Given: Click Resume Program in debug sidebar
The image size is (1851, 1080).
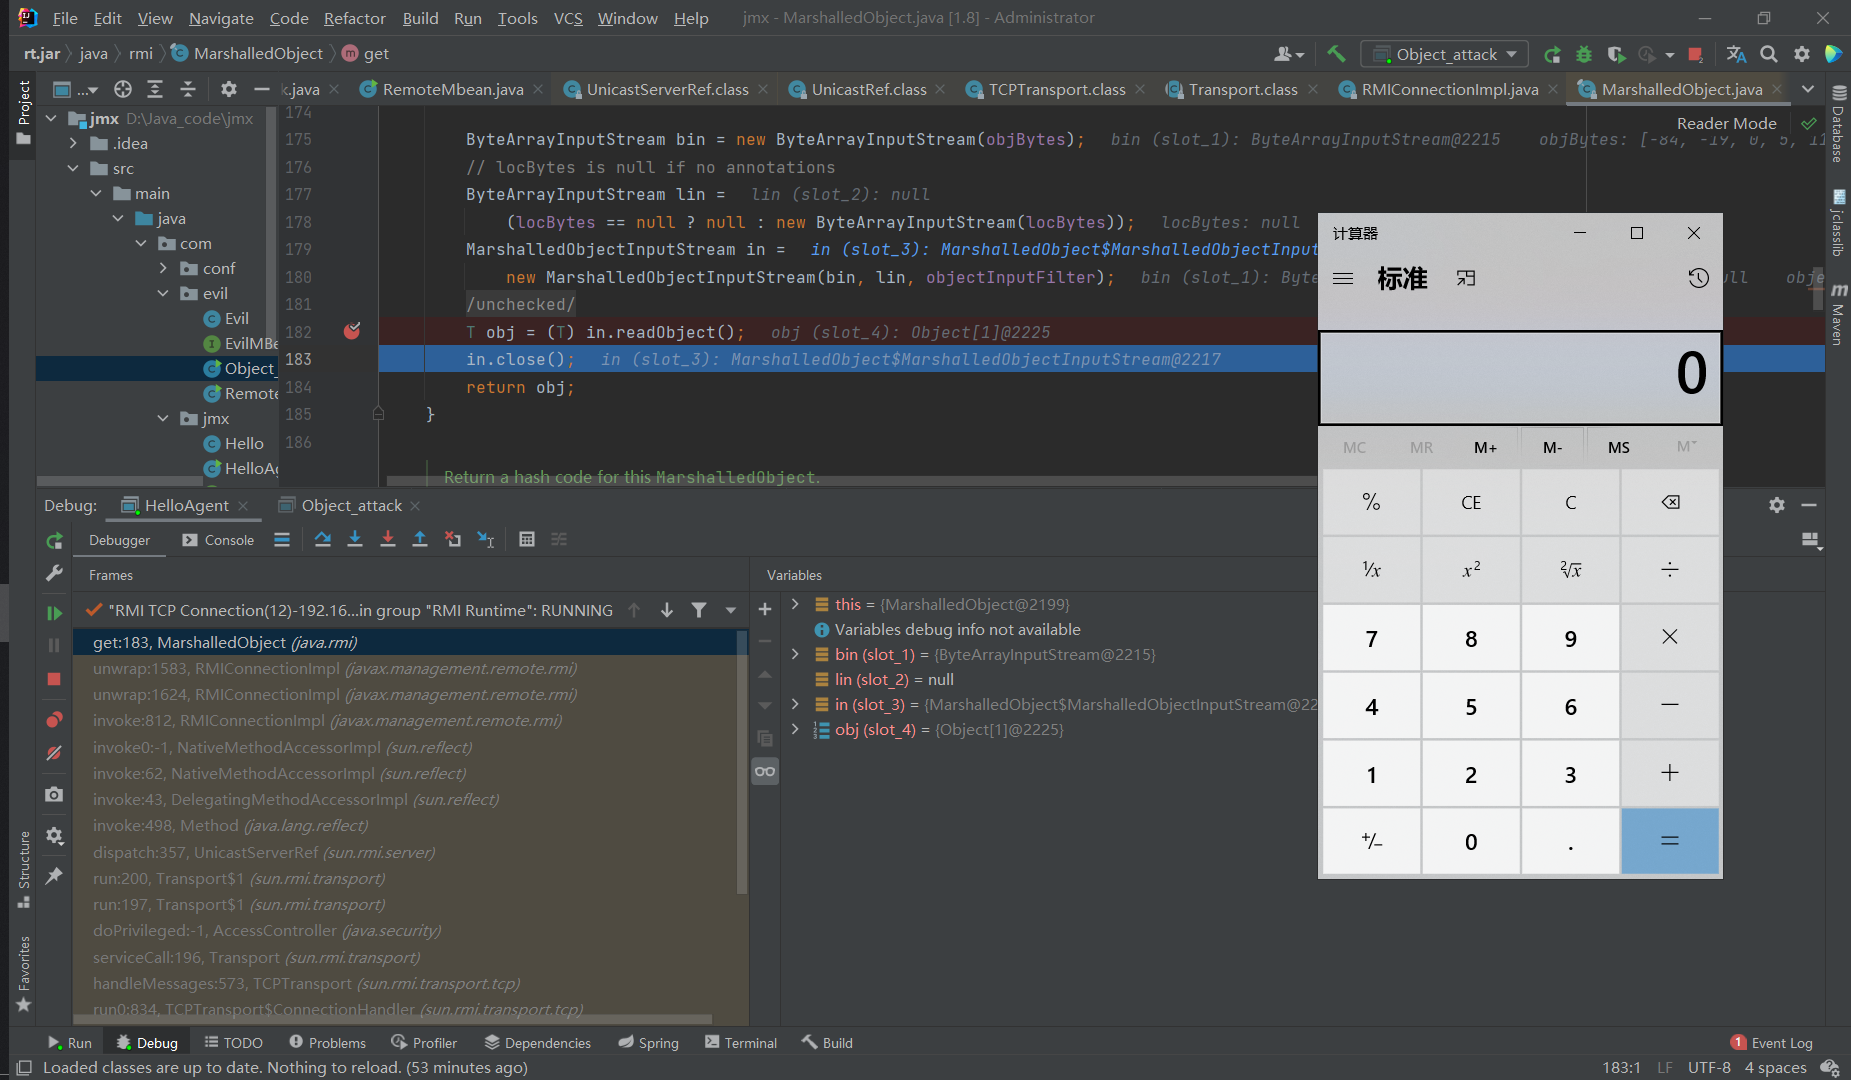Looking at the screenshot, I should (54, 613).
